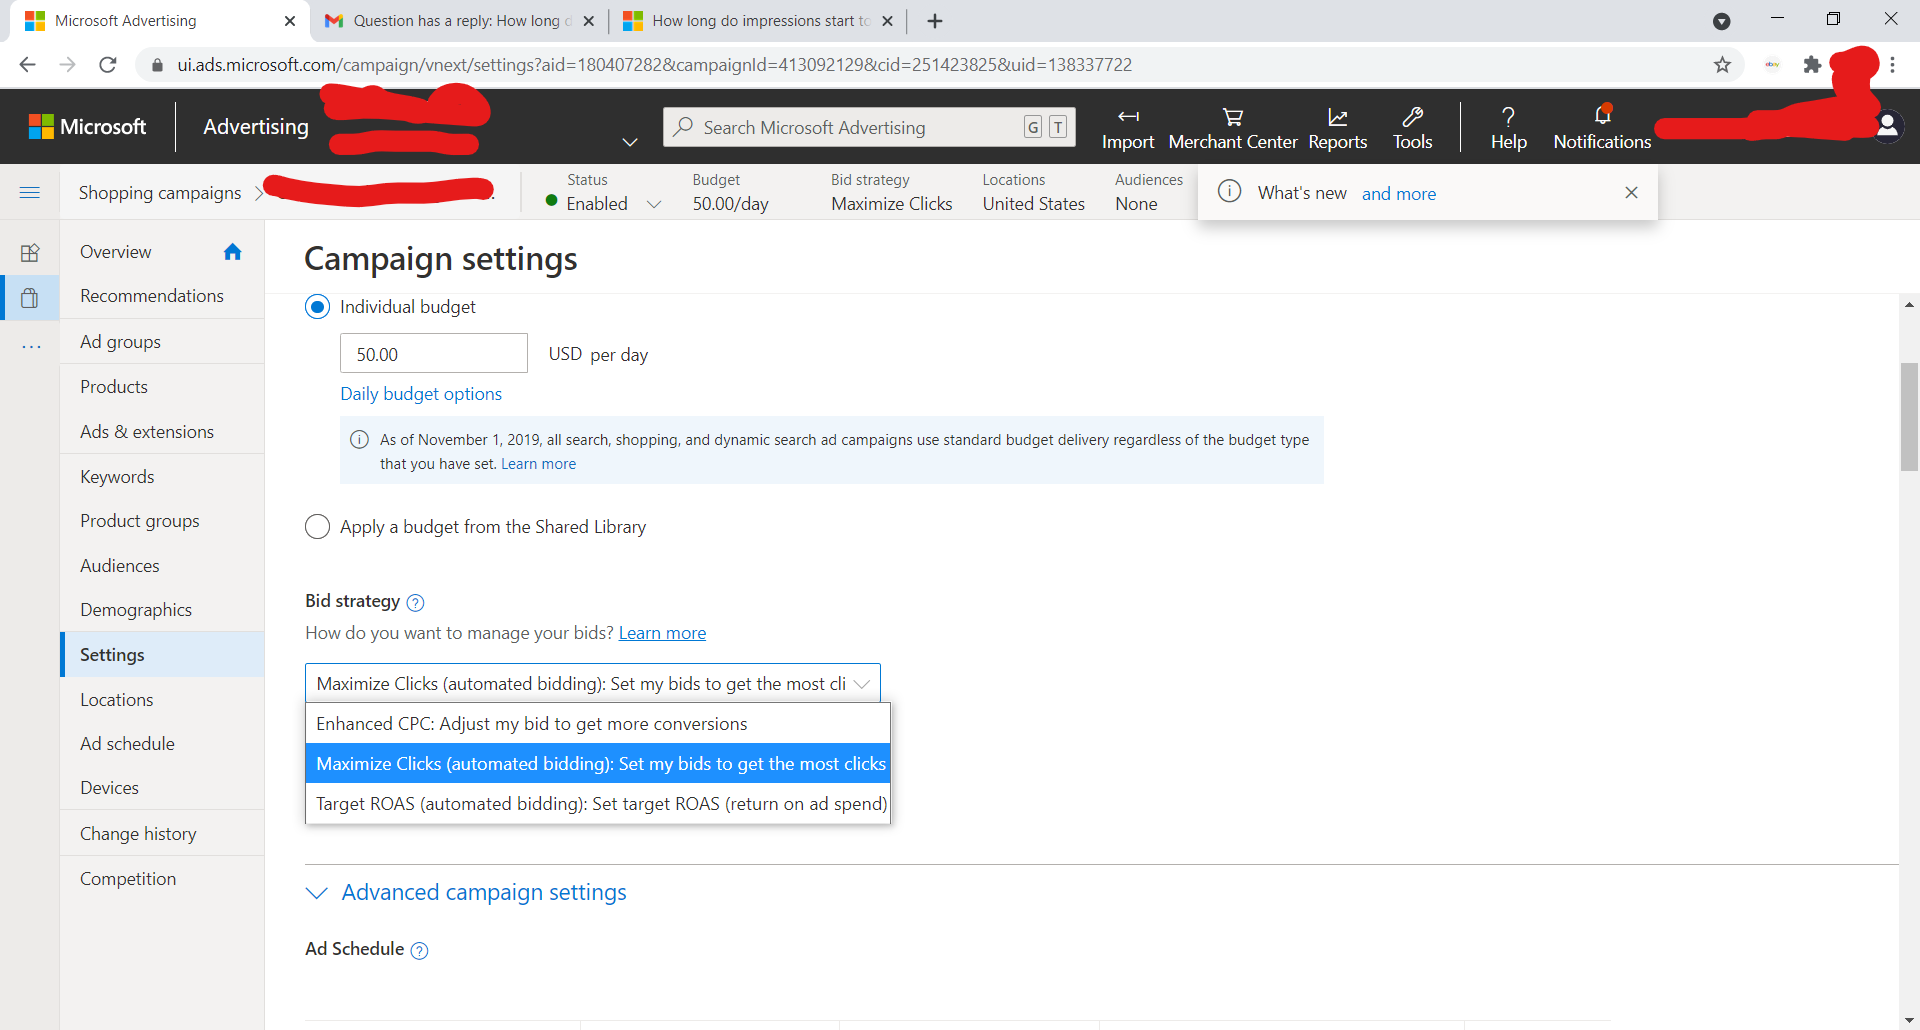The height and width of the screenshot is (1030, 1920).
Task: Click the daily budget amount field
Action: click(434, 354)
